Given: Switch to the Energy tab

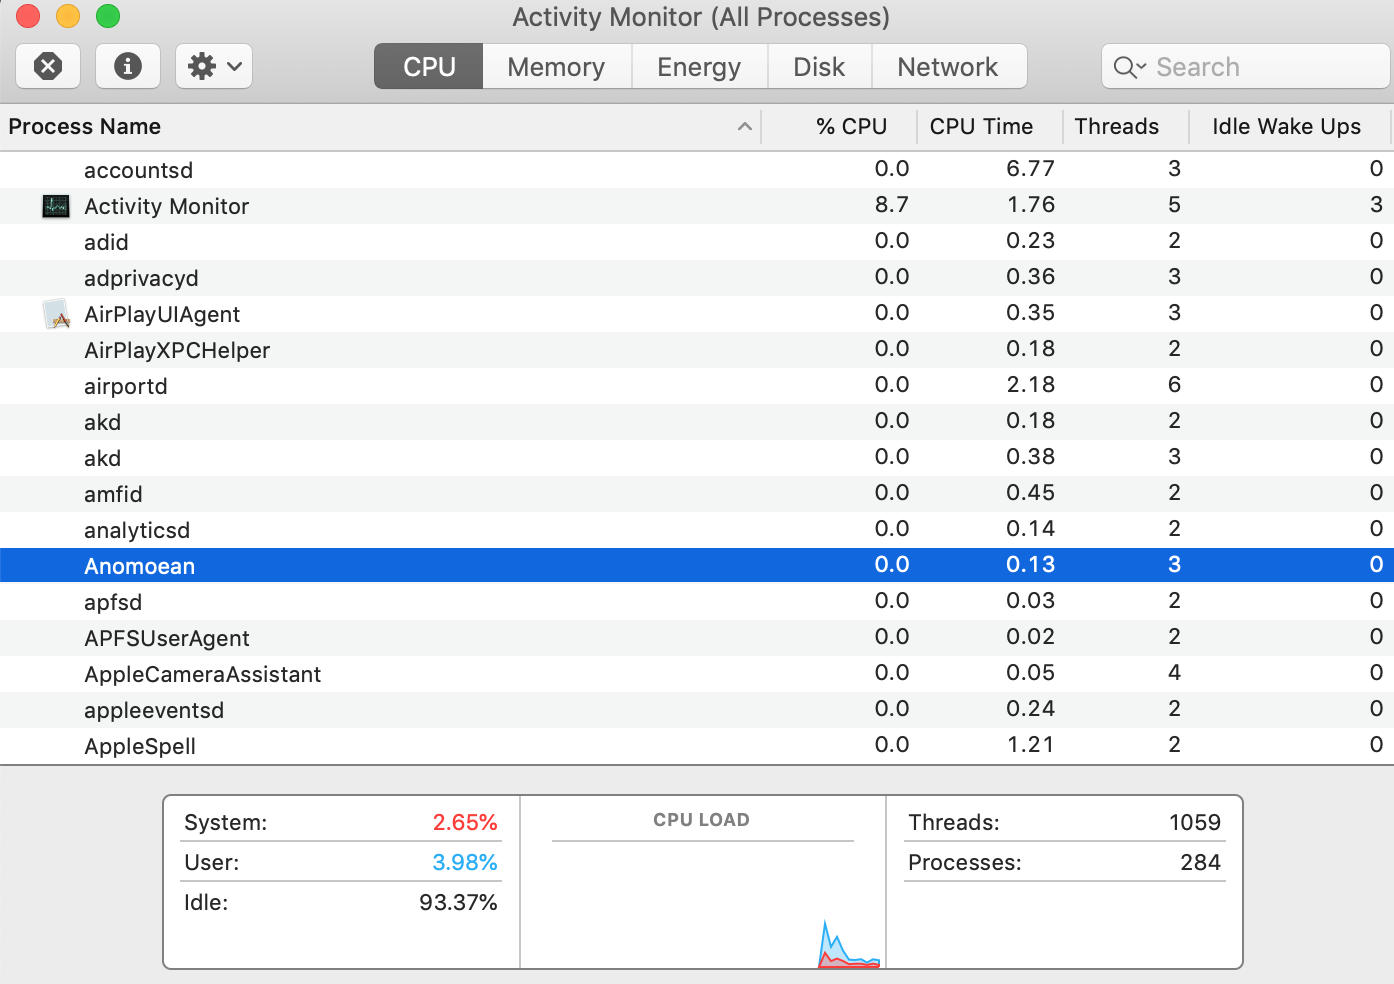Looking at the screenshot, I should (699, 66).
